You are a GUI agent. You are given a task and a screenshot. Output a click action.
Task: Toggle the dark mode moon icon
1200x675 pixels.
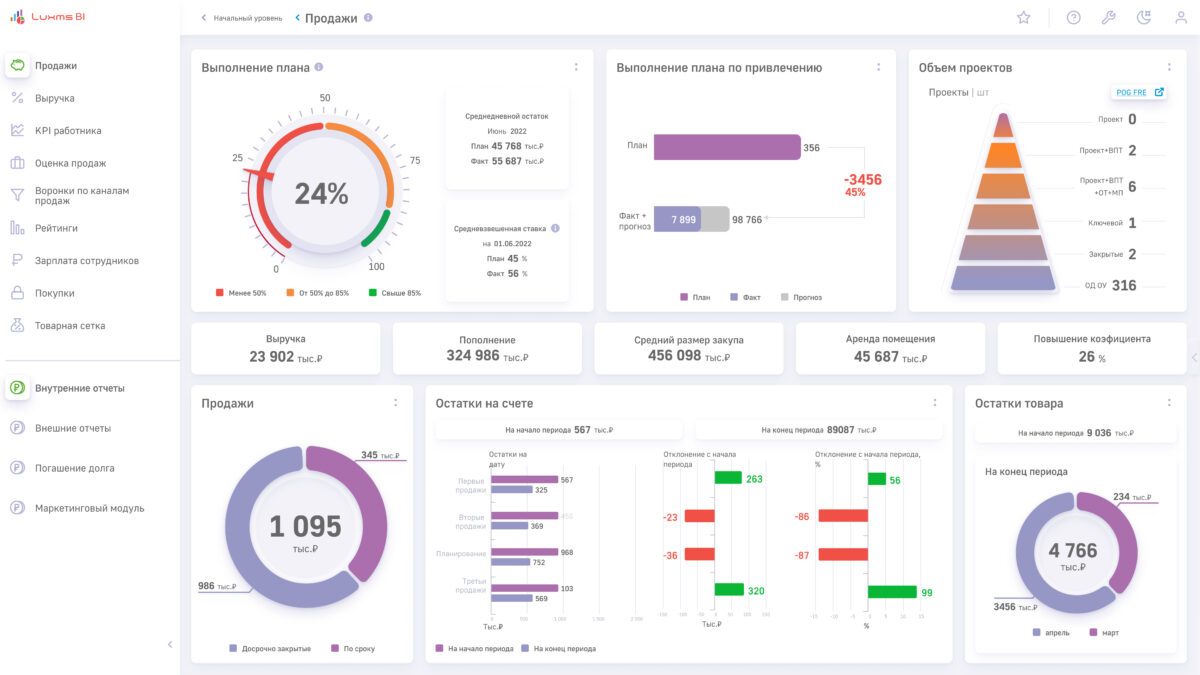pos(1144,17)
